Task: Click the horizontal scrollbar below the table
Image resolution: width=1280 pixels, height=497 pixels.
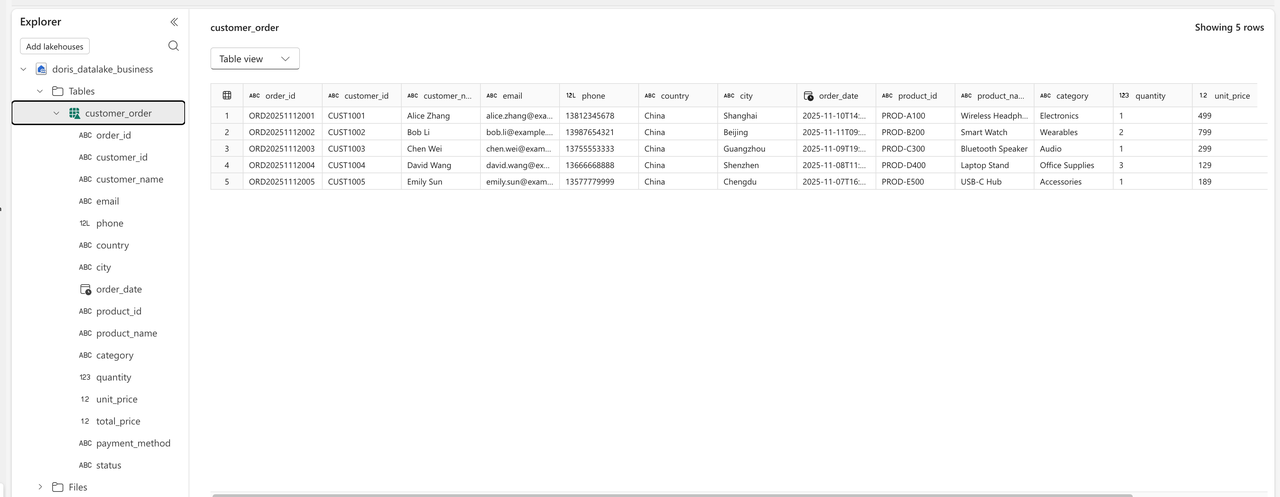Action: point(672,494)
